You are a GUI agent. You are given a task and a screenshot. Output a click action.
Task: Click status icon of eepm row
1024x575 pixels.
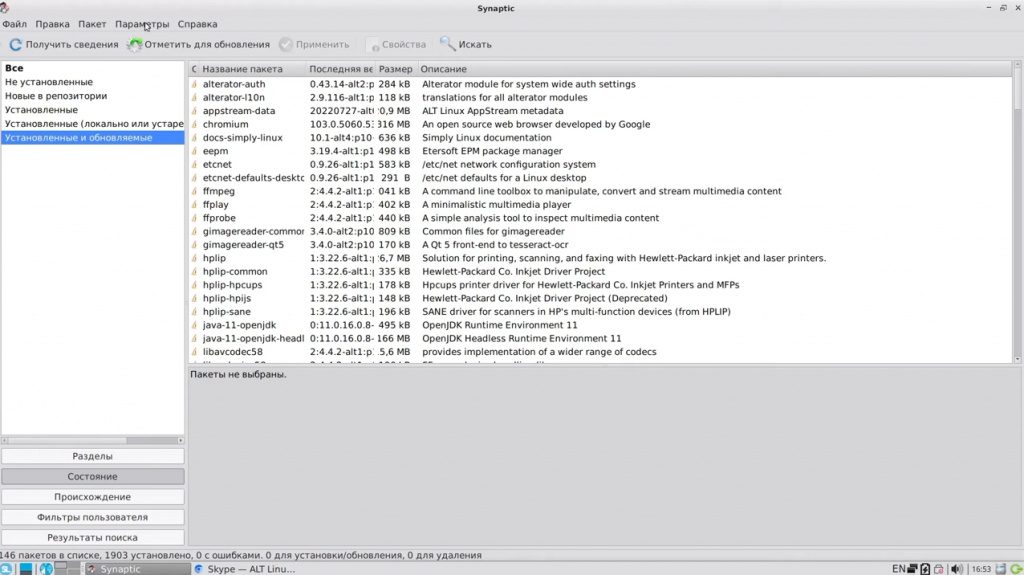(194, 151)
